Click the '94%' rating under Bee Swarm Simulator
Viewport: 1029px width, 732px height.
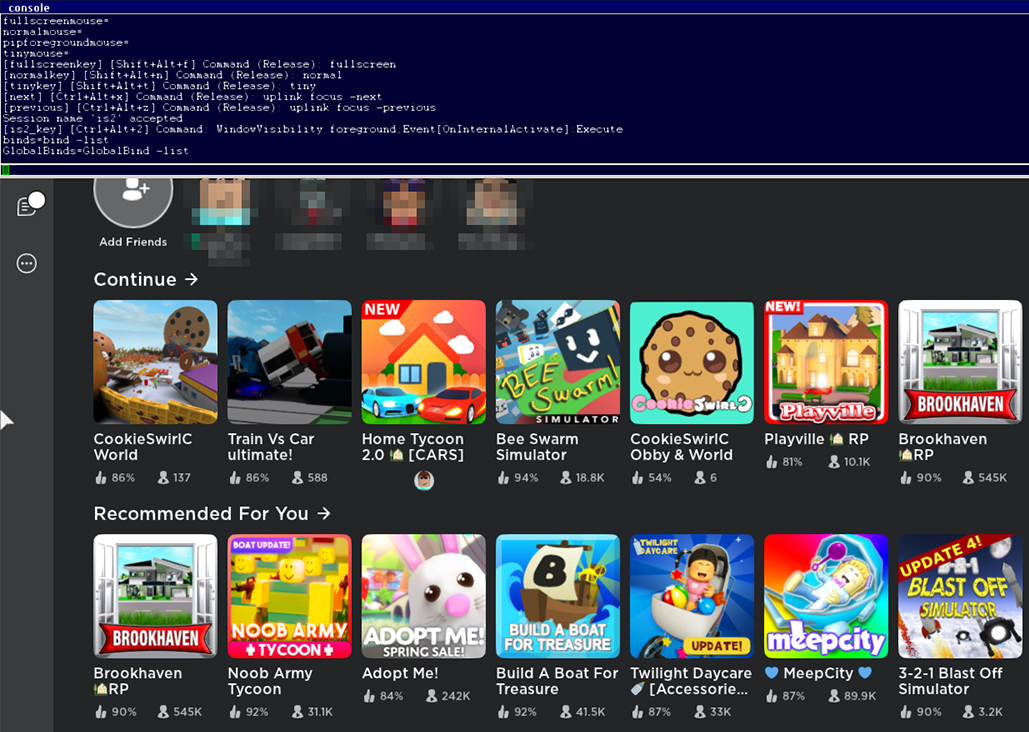click(526, 477)
